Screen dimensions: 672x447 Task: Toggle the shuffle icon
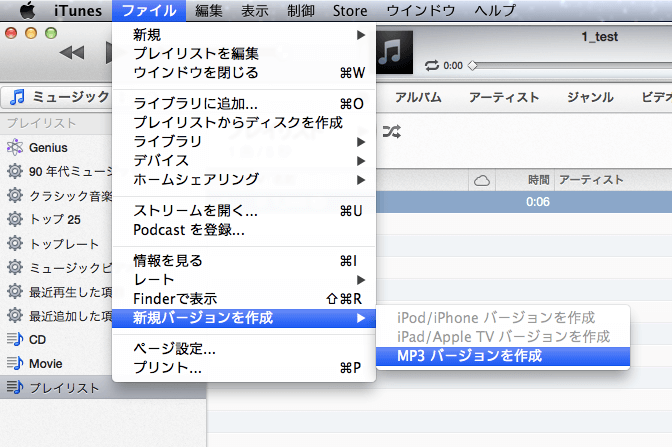pyautogui.click(x=392, y=131)
